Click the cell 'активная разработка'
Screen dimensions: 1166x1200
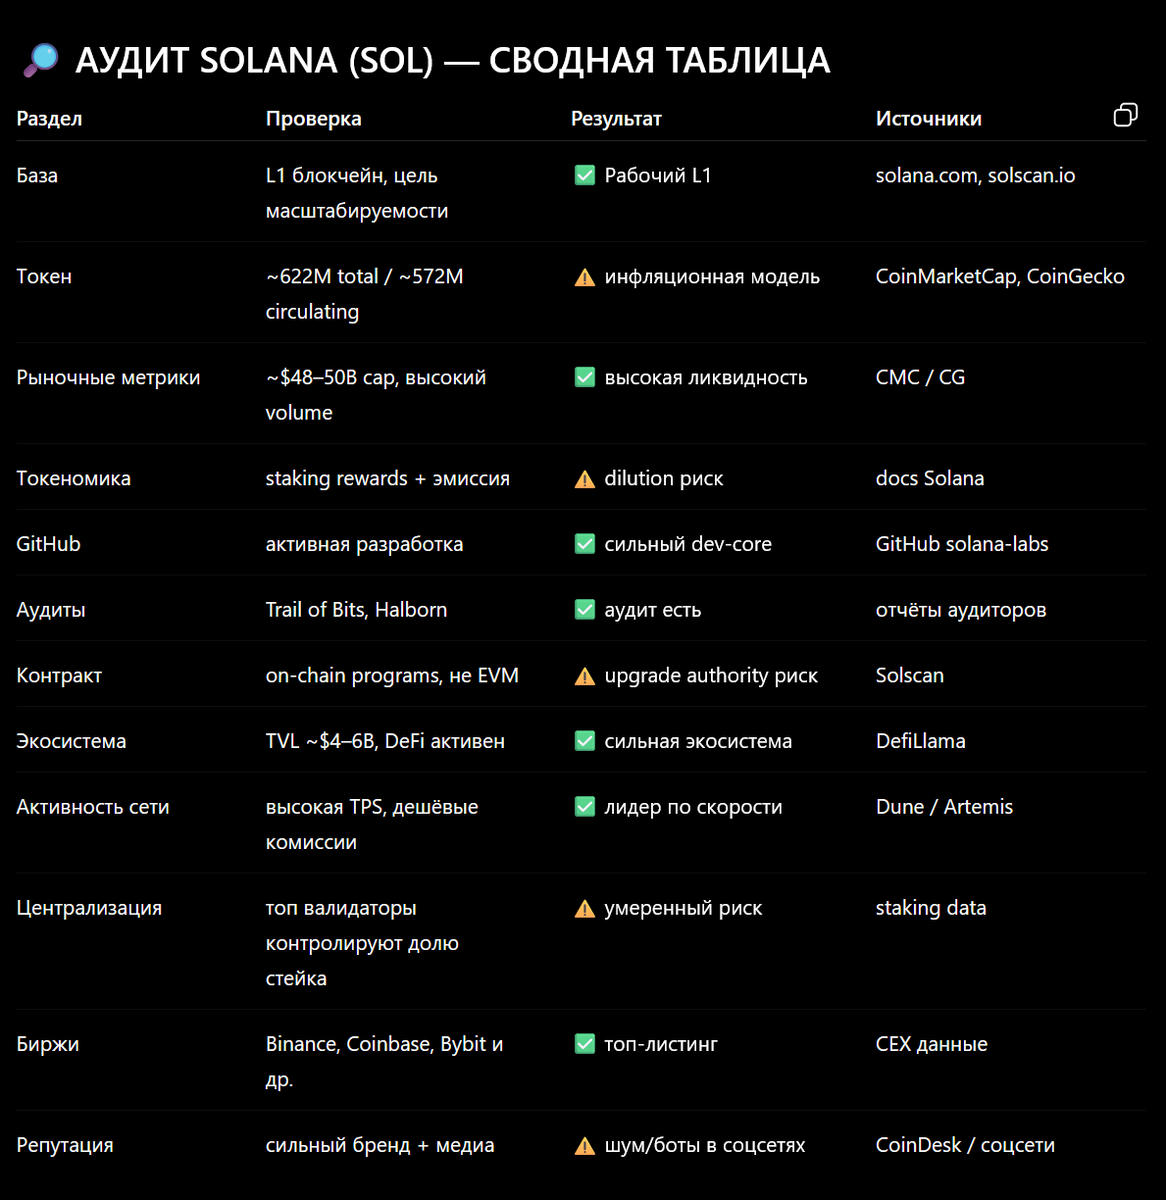pyautogui.click(x=364, y=544)
